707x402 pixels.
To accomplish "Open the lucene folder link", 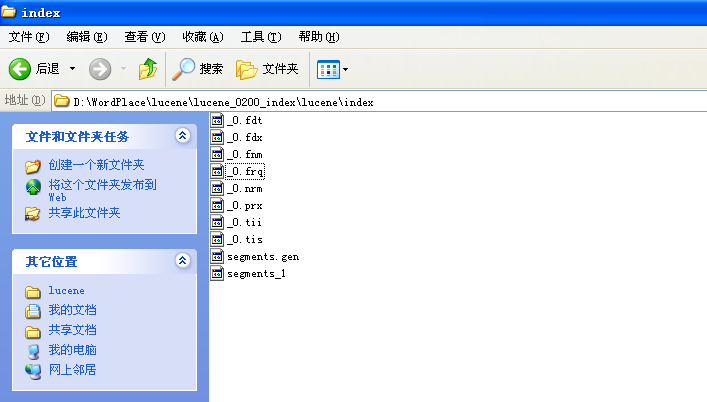I will click(x=66, y=291).
